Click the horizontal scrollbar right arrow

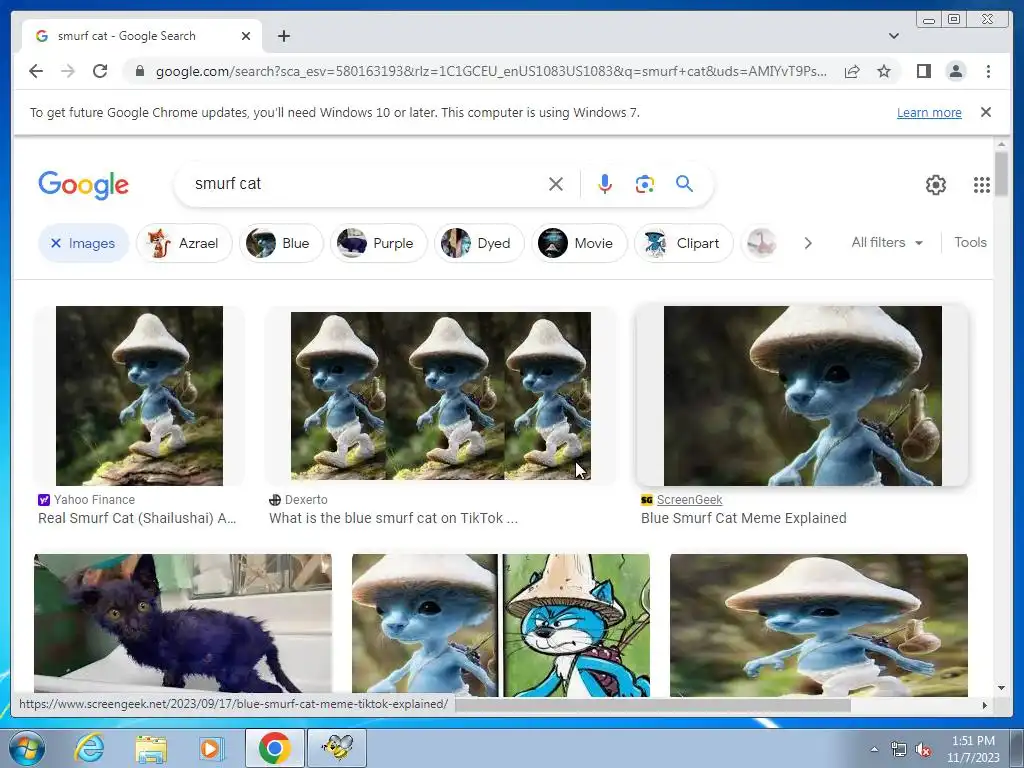985,705
